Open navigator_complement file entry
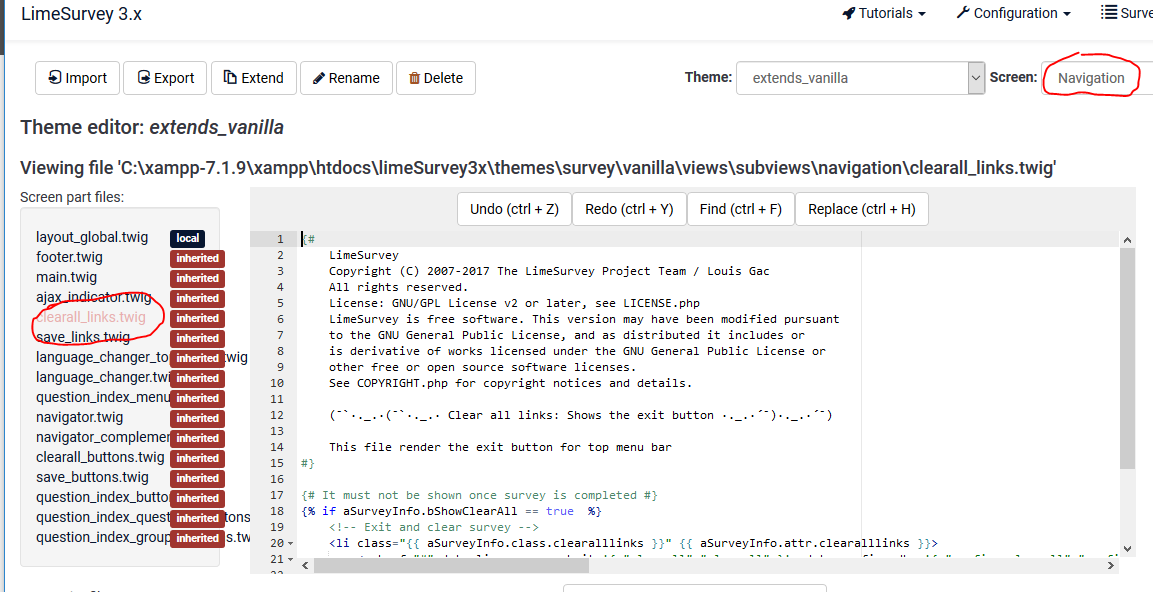1153x592 pixels. [x=103, y=438]
